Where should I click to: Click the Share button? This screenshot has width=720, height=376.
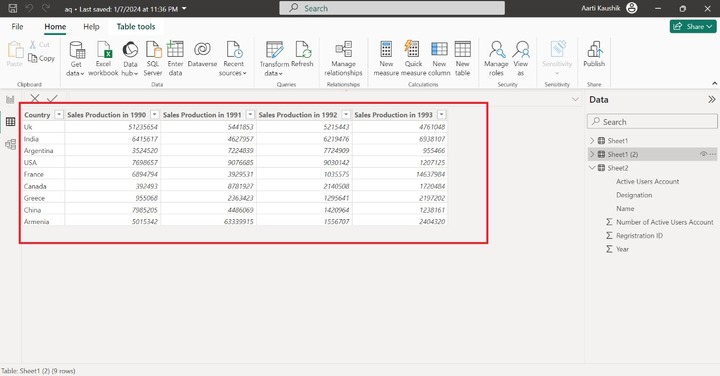coord(693,27)
